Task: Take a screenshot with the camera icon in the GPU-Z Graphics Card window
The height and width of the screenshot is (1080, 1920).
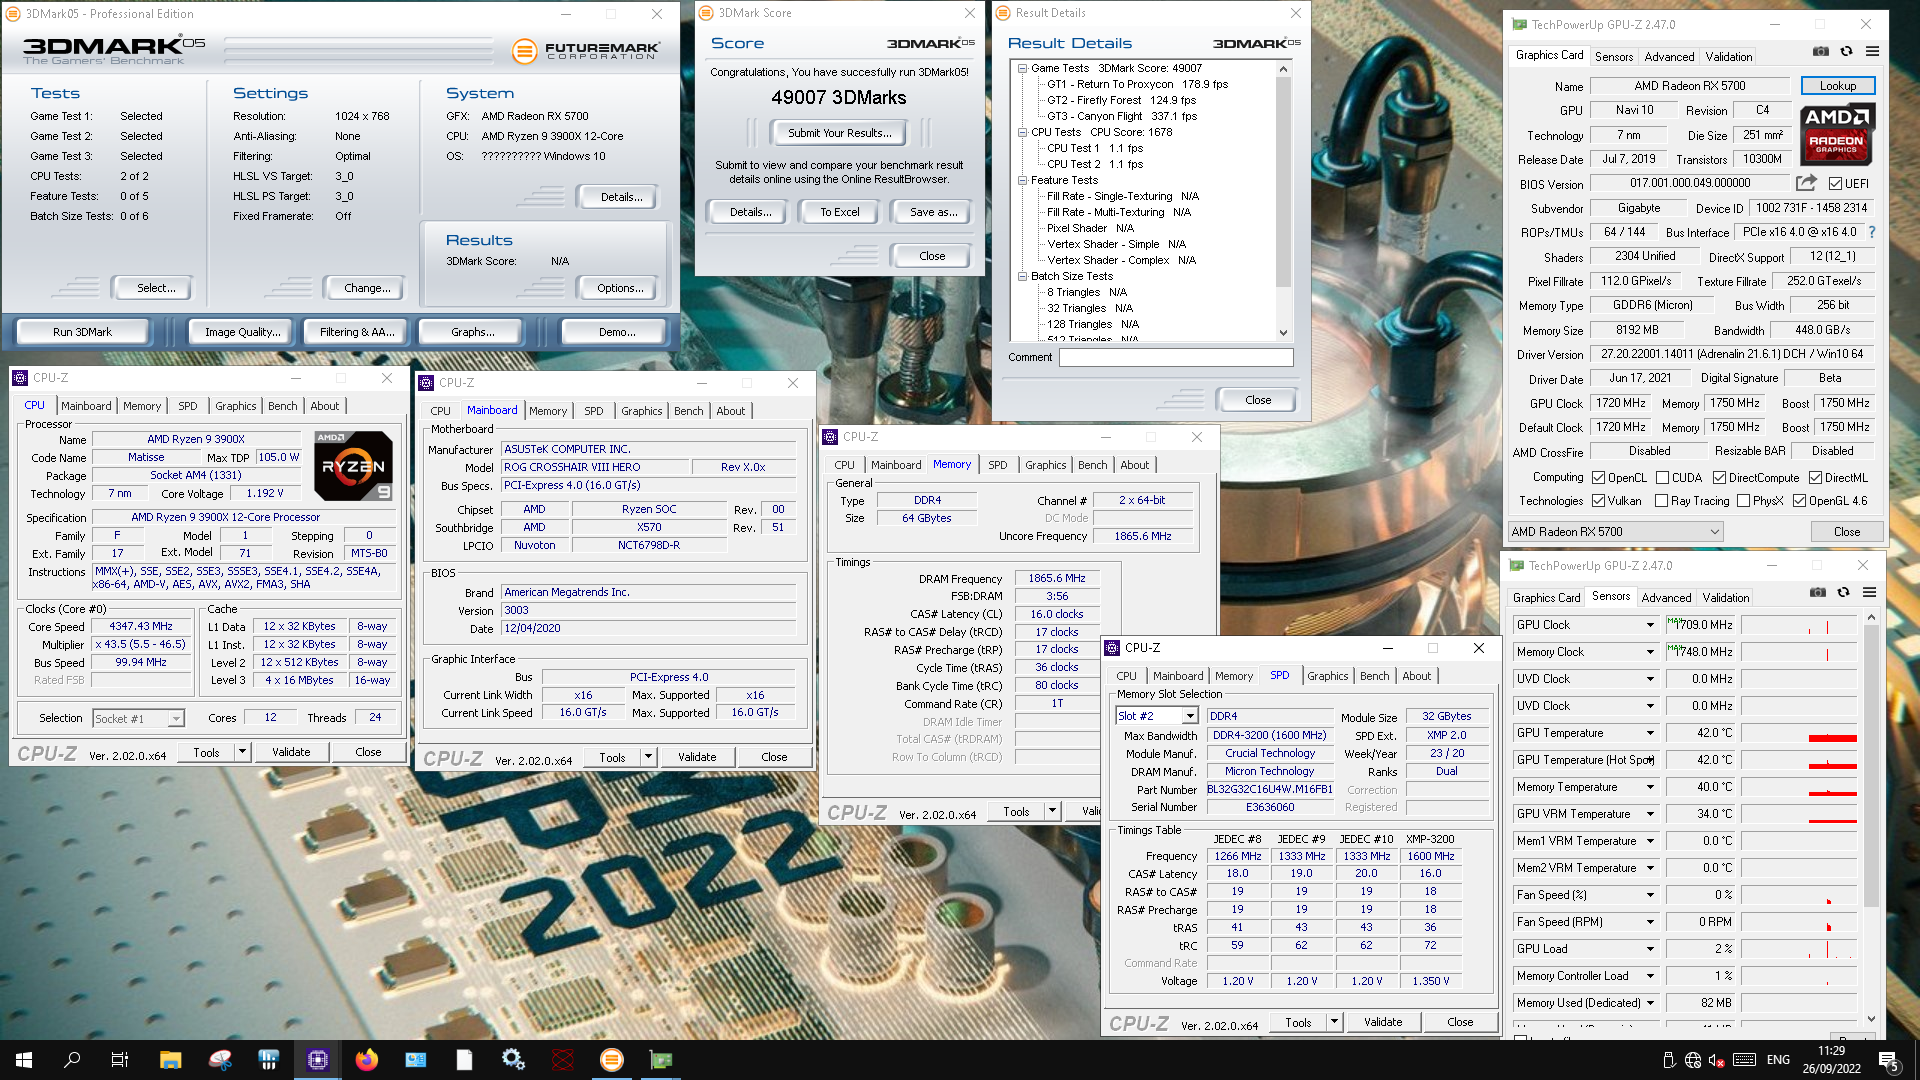Action: [x=1821, y=51]
